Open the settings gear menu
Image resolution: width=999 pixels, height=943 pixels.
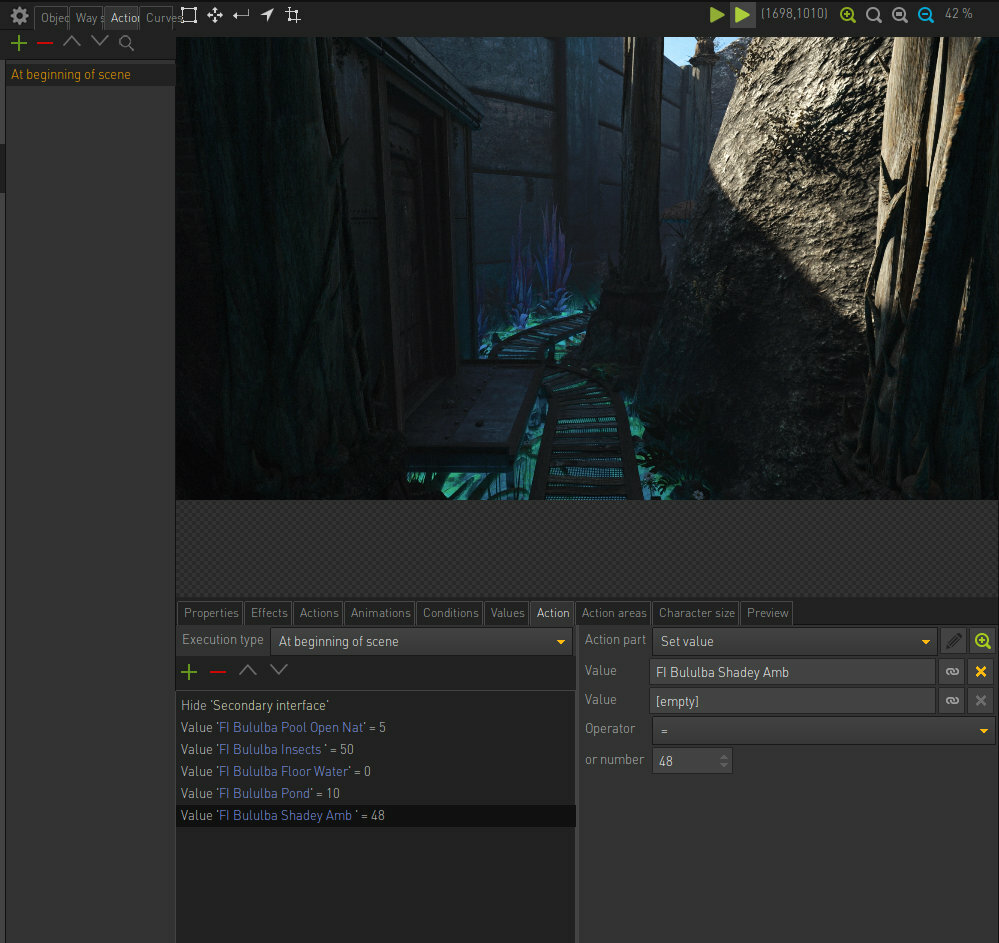[19, 15]
